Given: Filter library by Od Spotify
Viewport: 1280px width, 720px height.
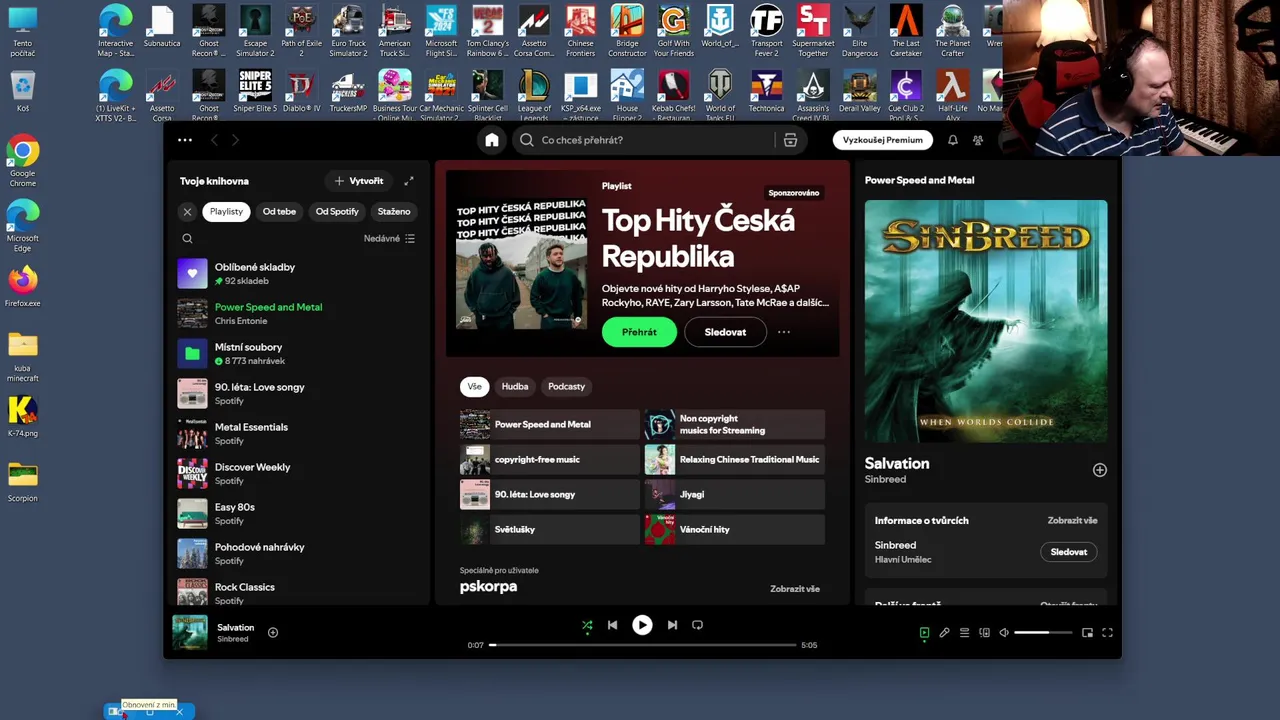Looking at the screenshot, I should pos(337,212).
